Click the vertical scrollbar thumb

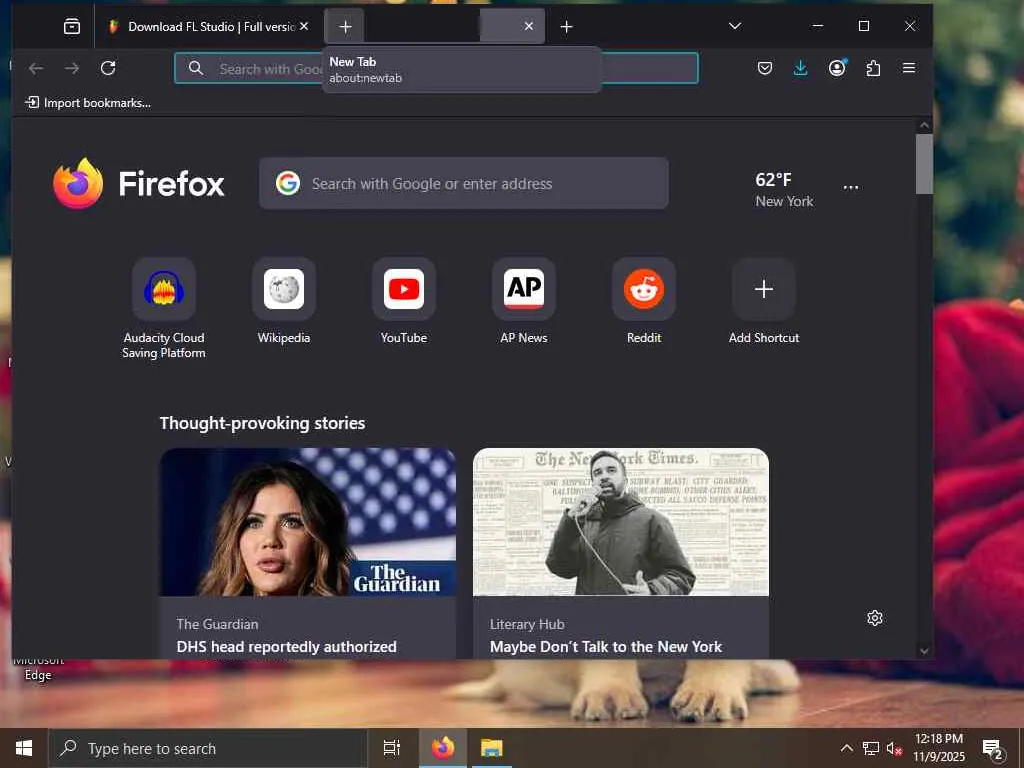pyautogui.click(x=924, y=164)
